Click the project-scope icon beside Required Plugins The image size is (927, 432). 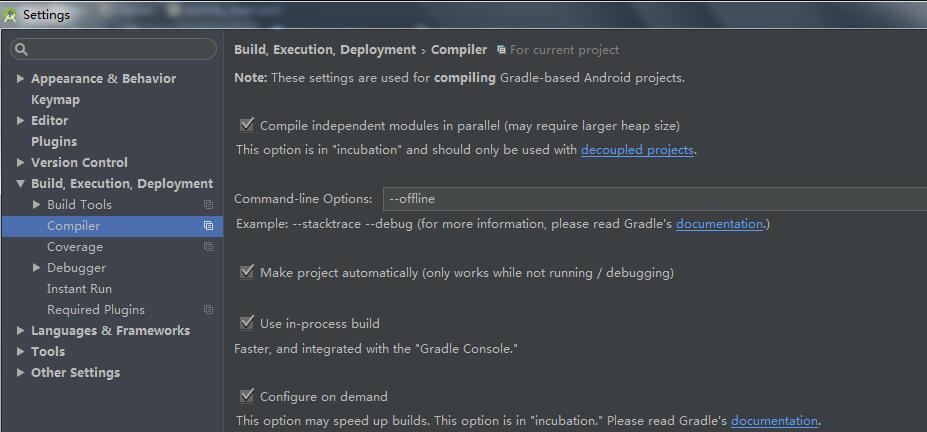[x=208, y=310]
